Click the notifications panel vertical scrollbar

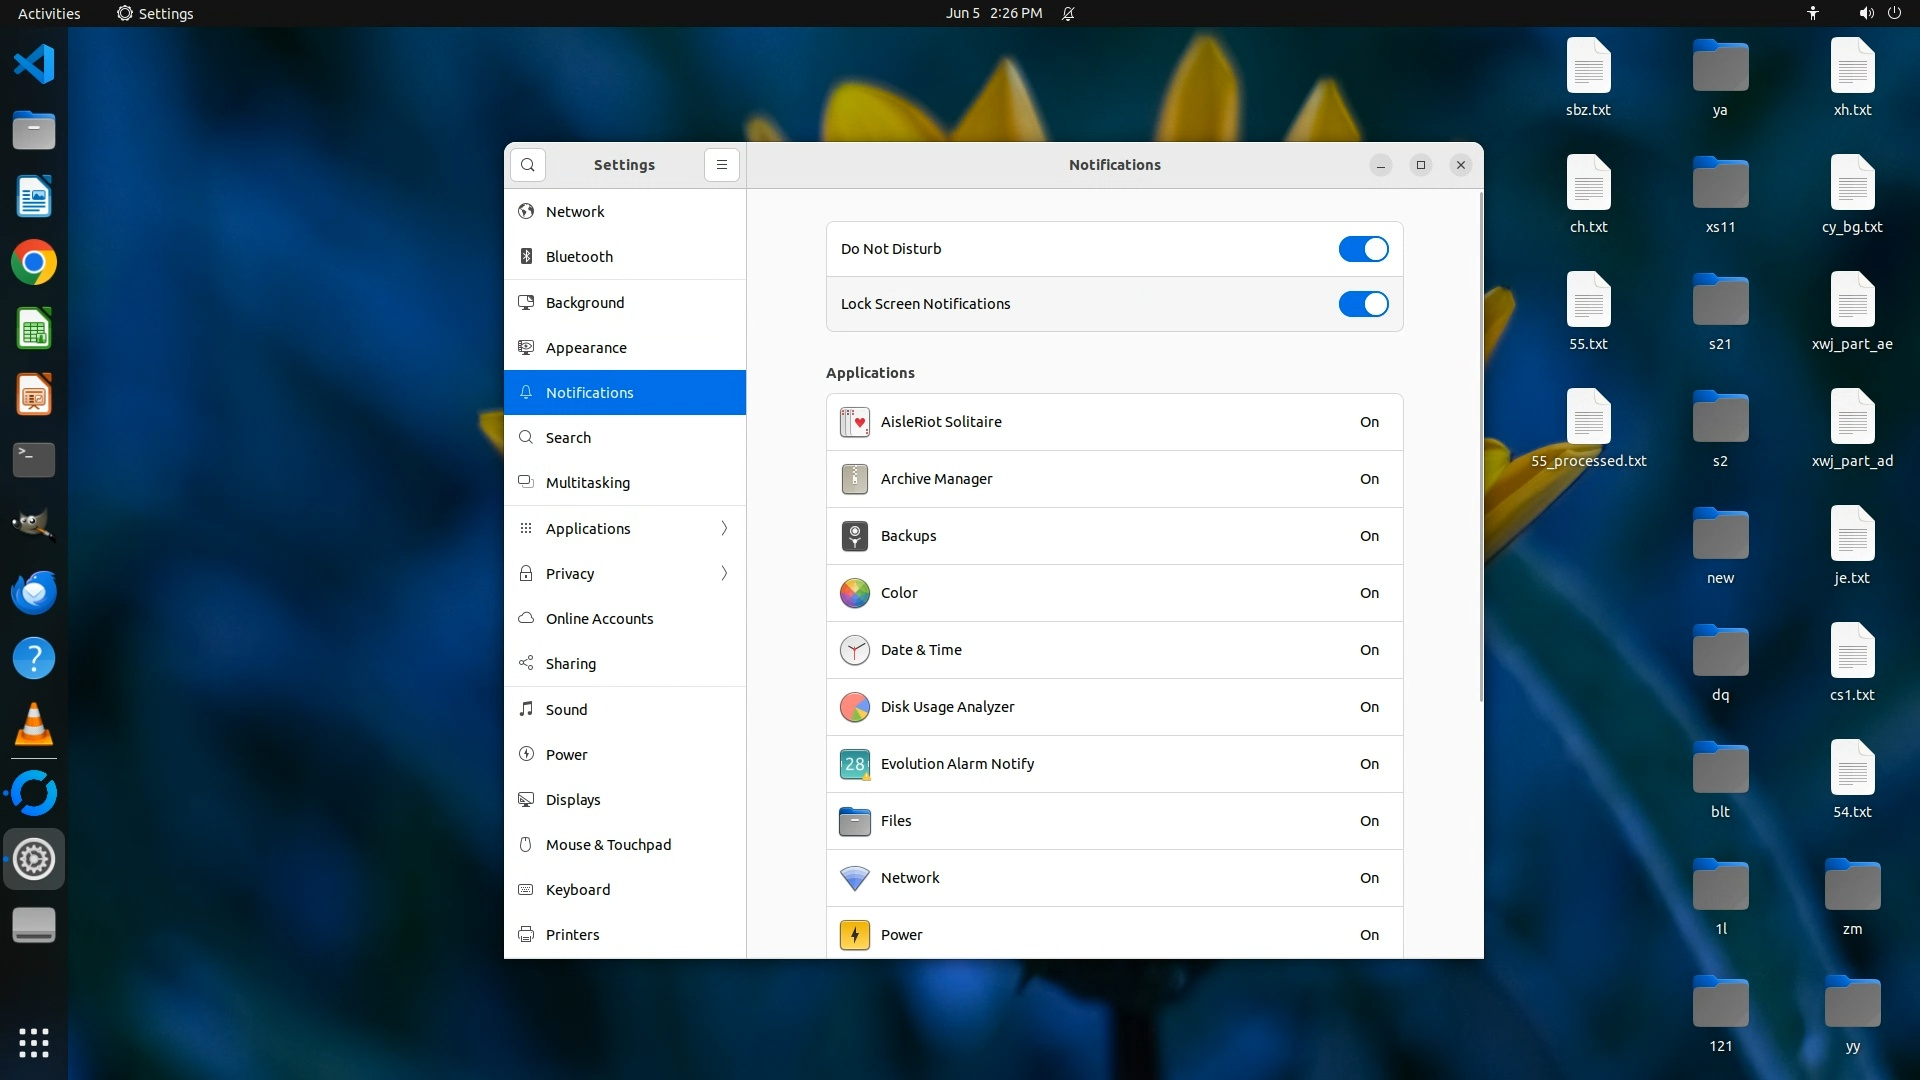point(1480,447)
